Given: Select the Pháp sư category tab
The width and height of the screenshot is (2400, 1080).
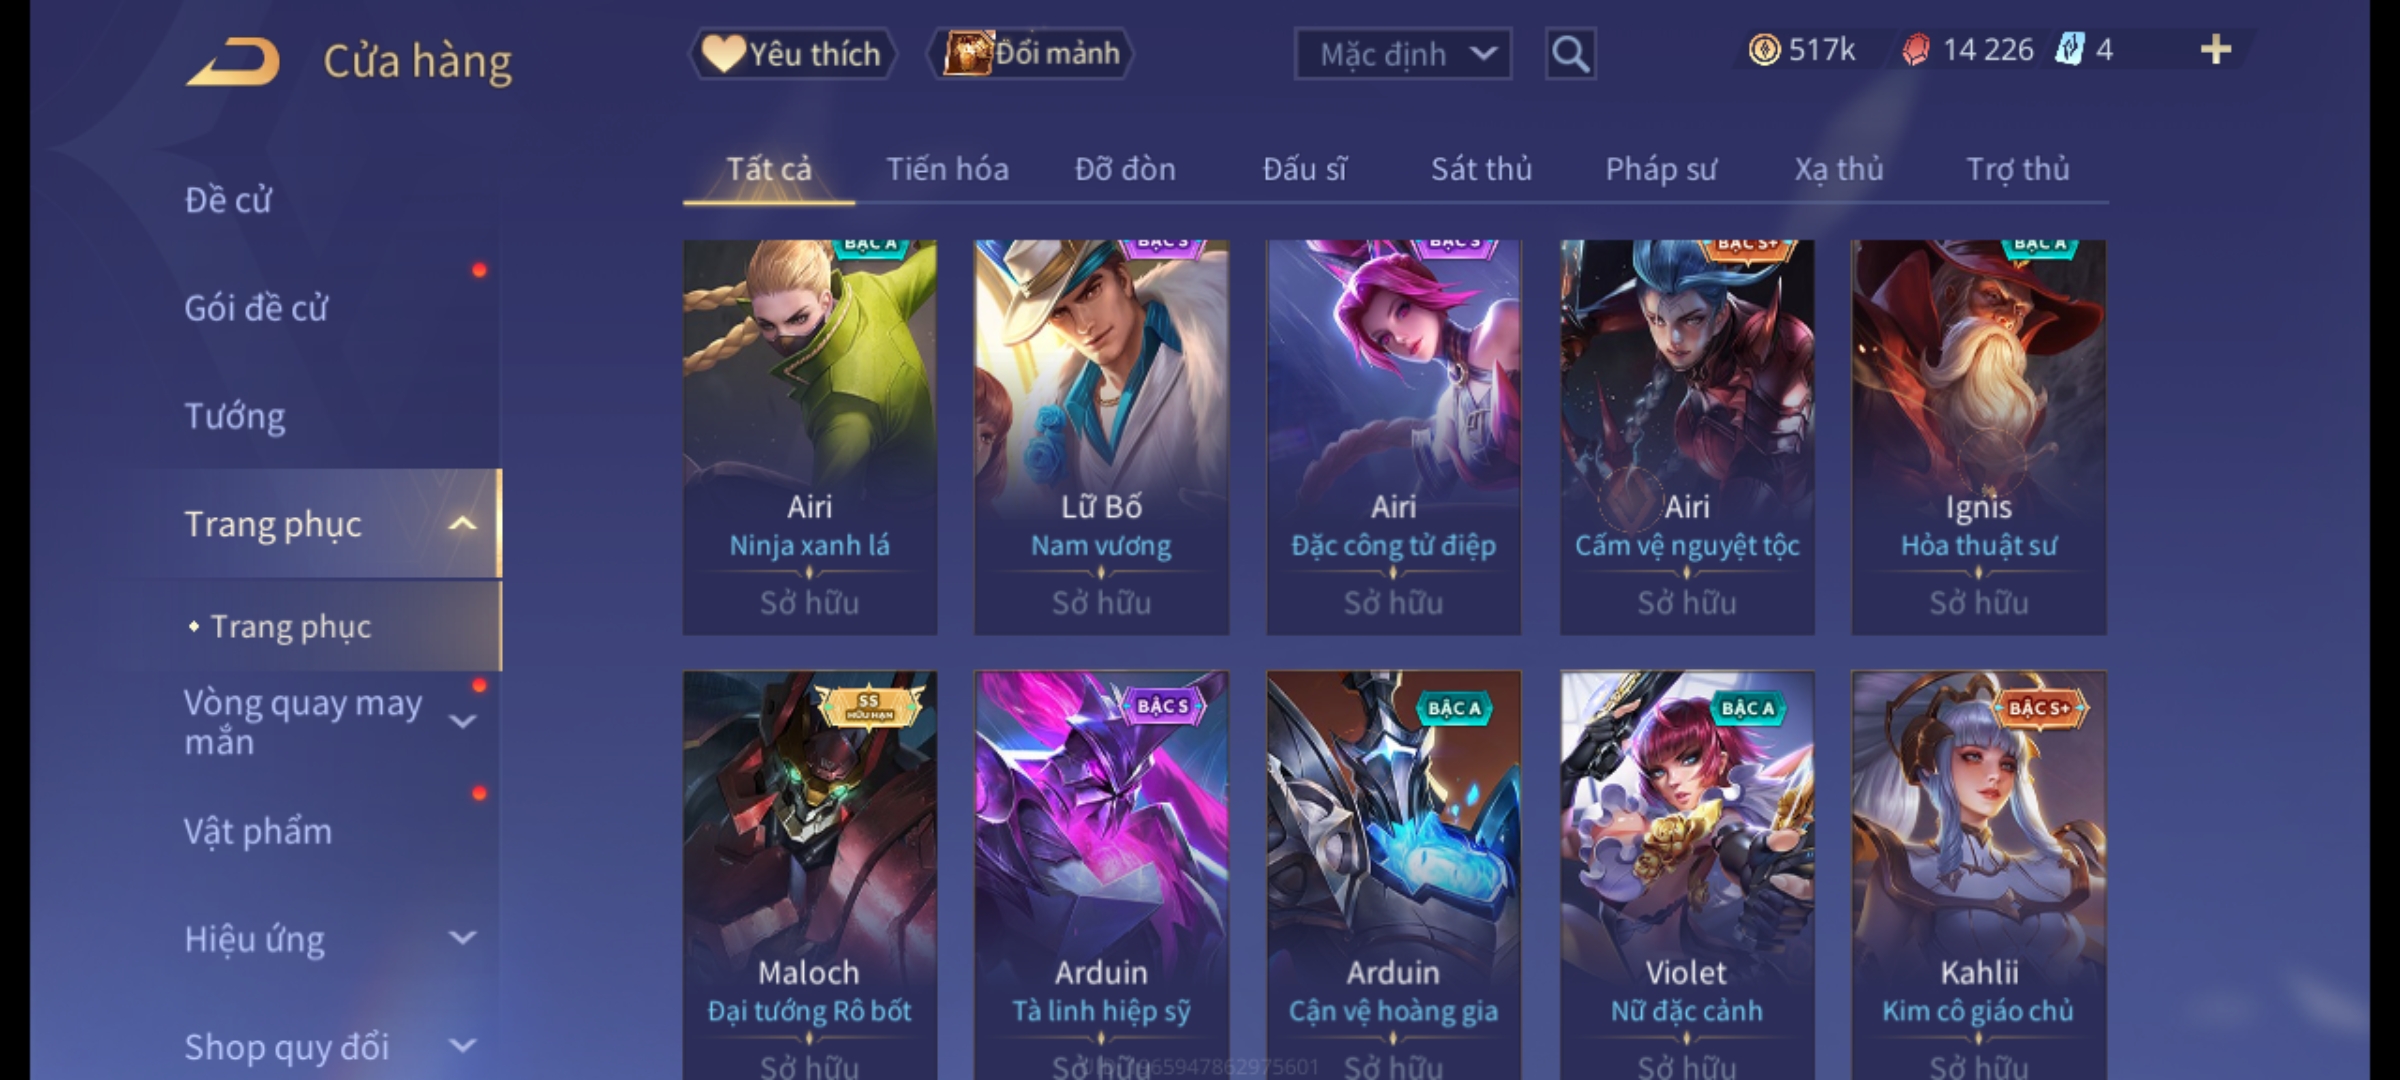Looking at the screenshot, I should tap(1660, 169).
